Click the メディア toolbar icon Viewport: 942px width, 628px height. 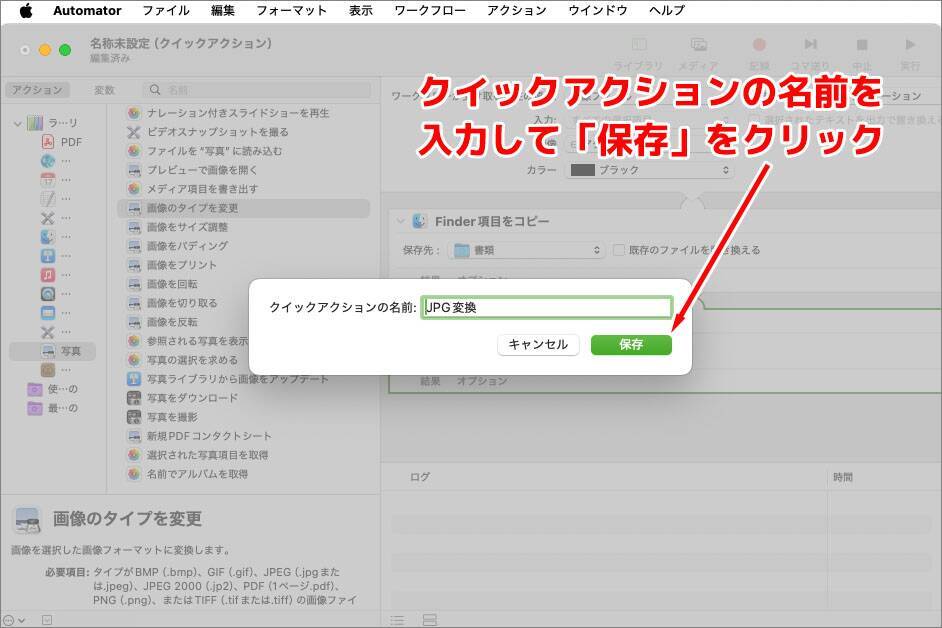(699, 51)
